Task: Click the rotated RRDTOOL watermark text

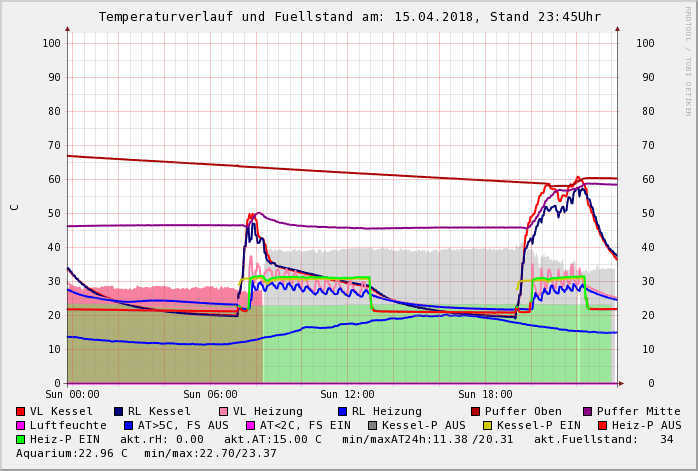Action: point(688,60)
